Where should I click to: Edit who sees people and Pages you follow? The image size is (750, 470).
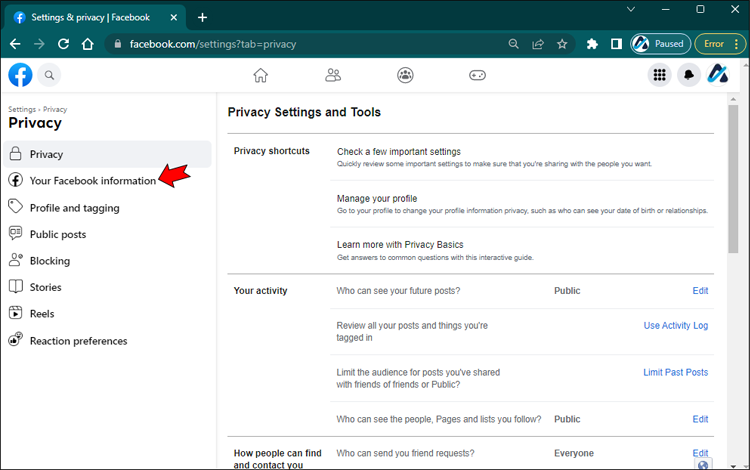click(700, 419)
